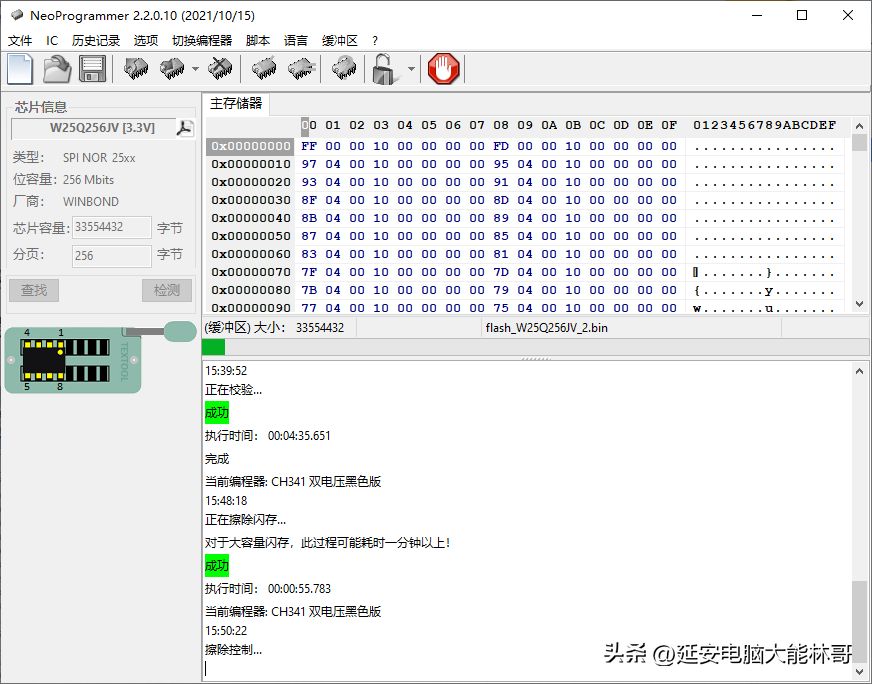872x684 pixels.
Task: Click the log line 正在擦除闪存...
Action: pos(245,520)
